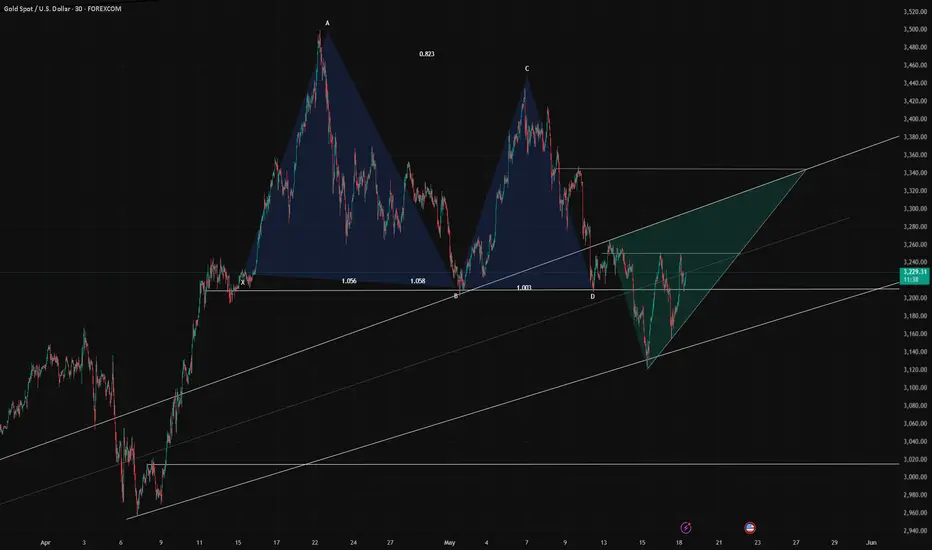
Task: Click the 3,340.00 price axis label
Action: coord(915,173)
